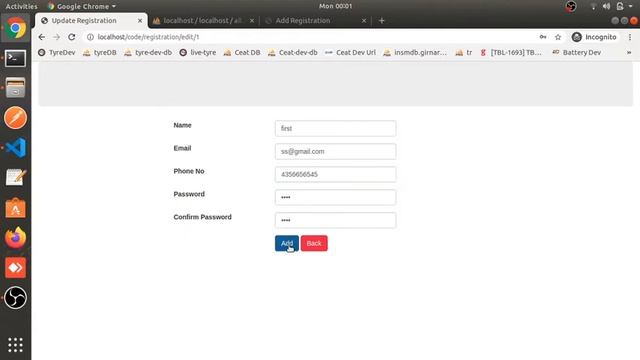The width and height of the screenshot is (640, 360).
Task: Bookmark this page with the star
Action: coord(558,37)
